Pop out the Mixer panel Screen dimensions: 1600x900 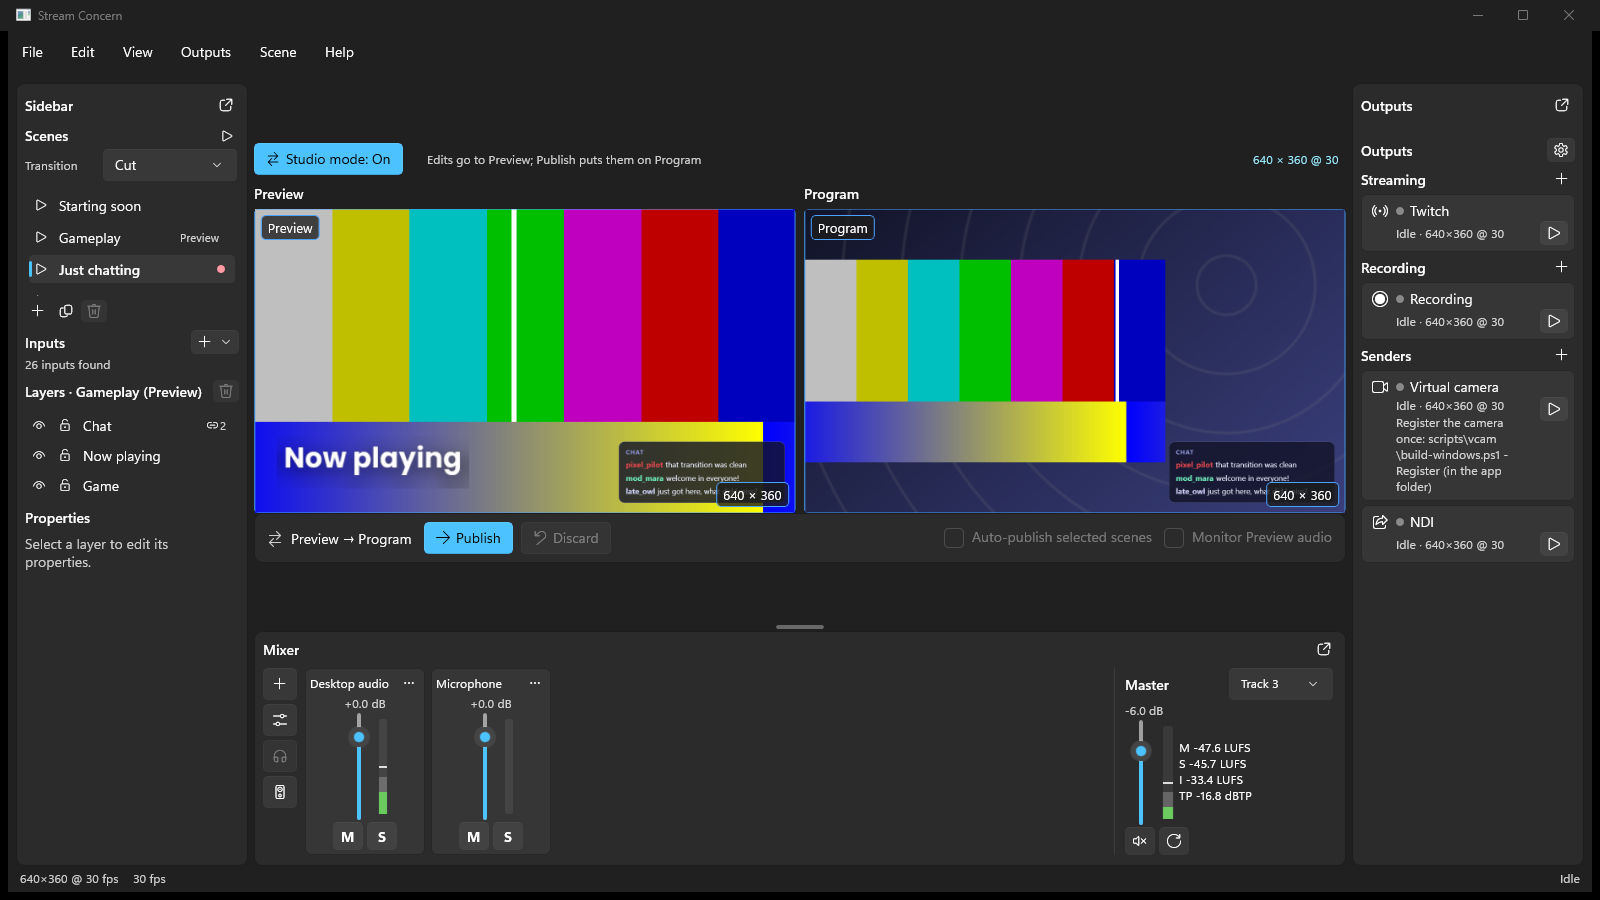click(1324, 649)
